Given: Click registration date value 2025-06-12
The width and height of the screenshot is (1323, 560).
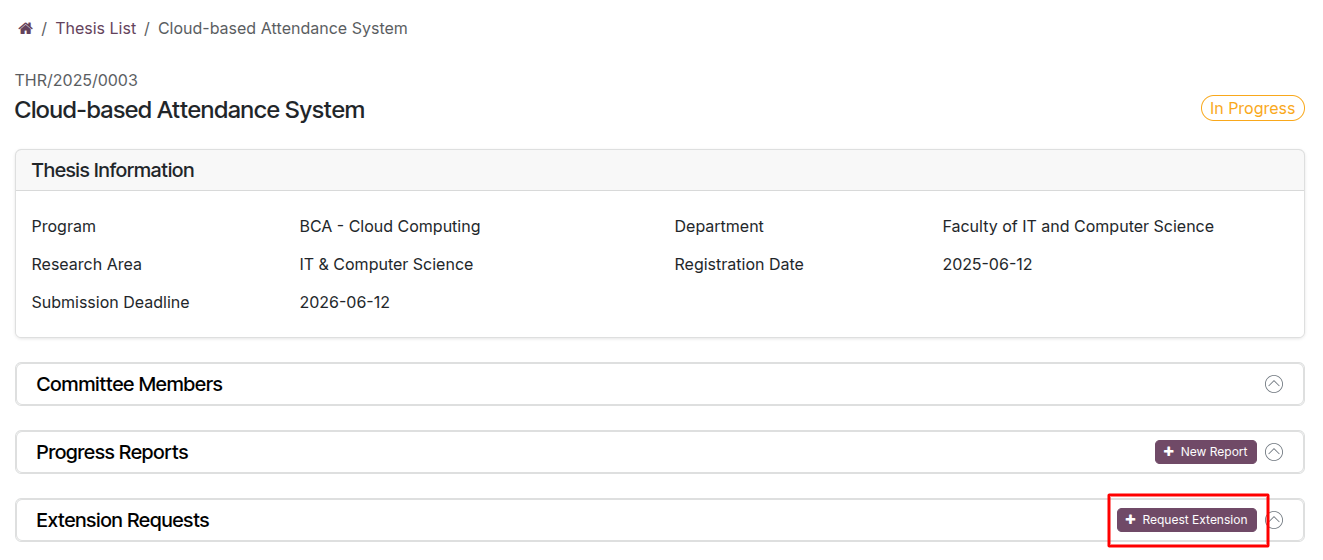Looking at the screenshot, I should pos(987,264).
